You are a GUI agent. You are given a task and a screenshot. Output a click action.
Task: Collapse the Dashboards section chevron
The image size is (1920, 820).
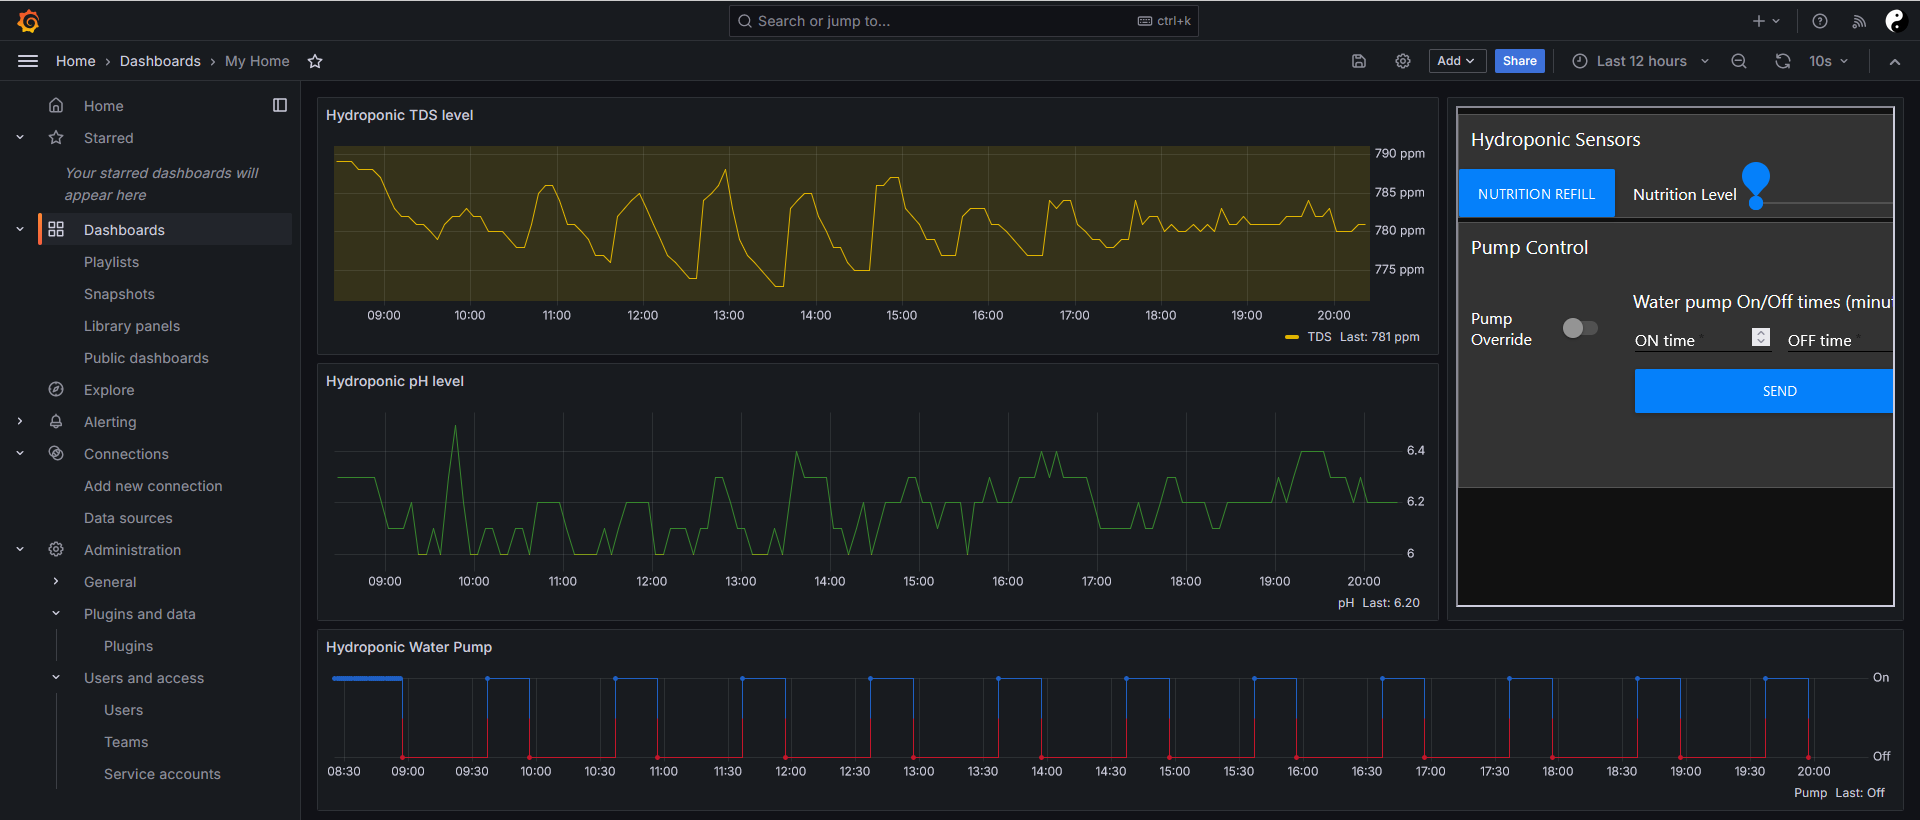[20, 229]
